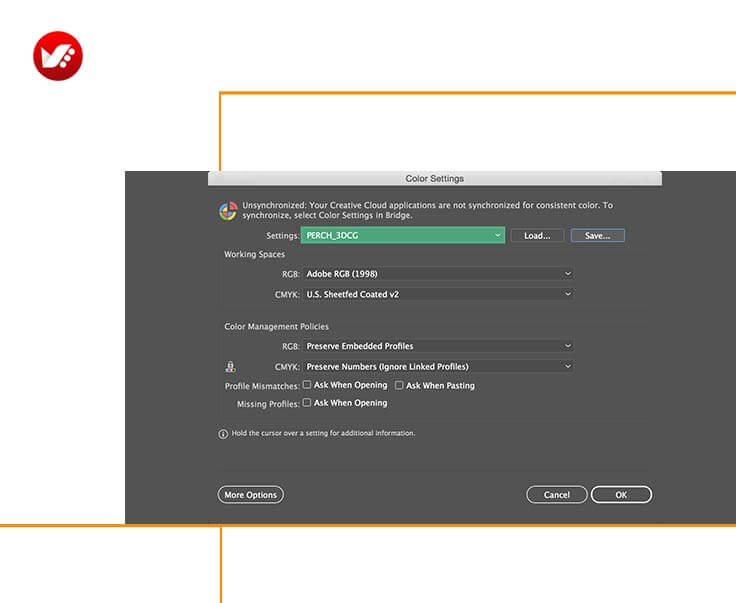Click the Color Settings title bar
Image resolution: width=736 pixels, height=603 pixels.
(x=435, y=178)
